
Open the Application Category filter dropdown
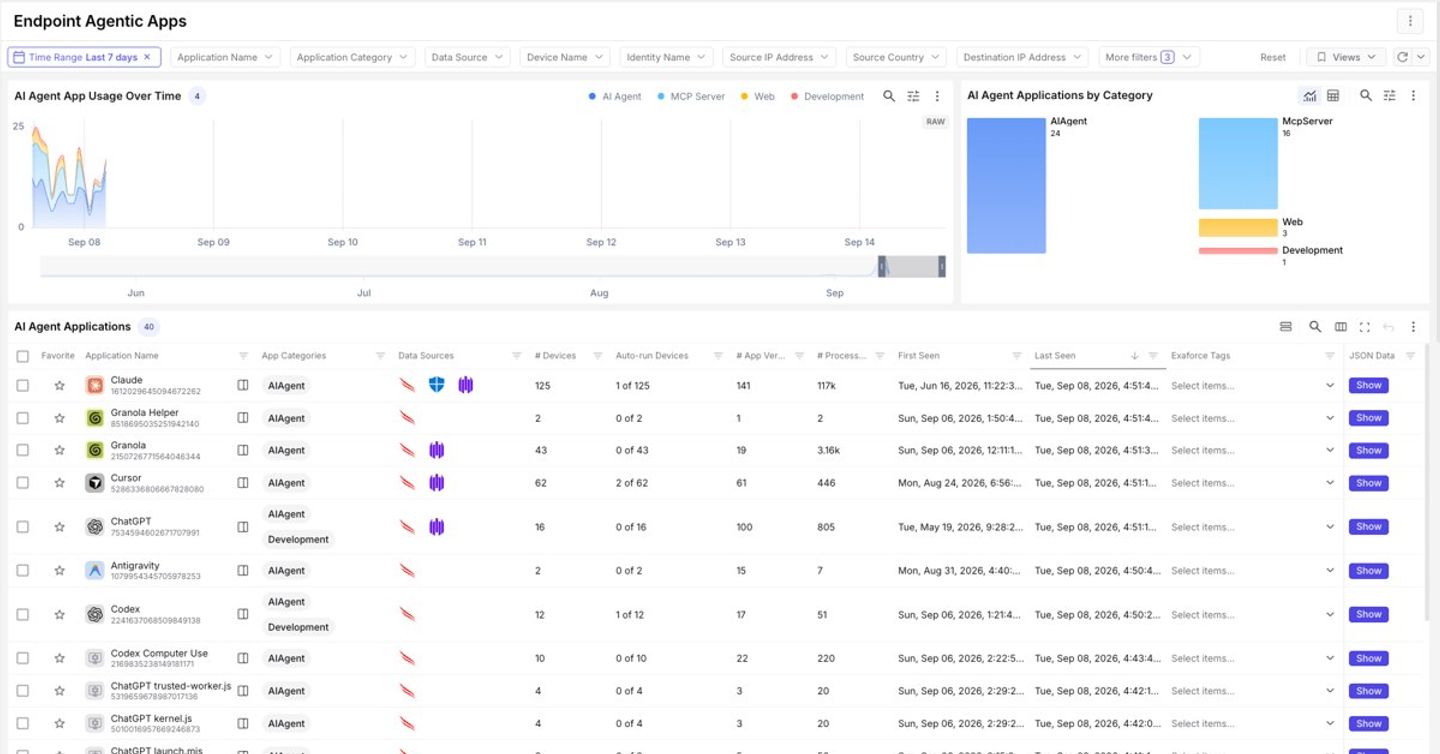(353, 57)
